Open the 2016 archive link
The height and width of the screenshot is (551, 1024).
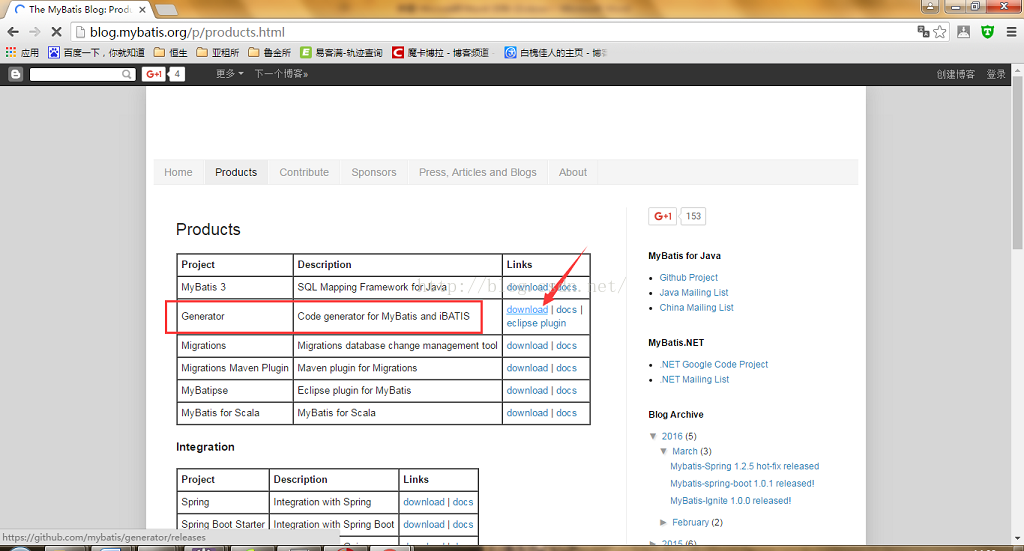pyautogui.click(x=672, y=436)
